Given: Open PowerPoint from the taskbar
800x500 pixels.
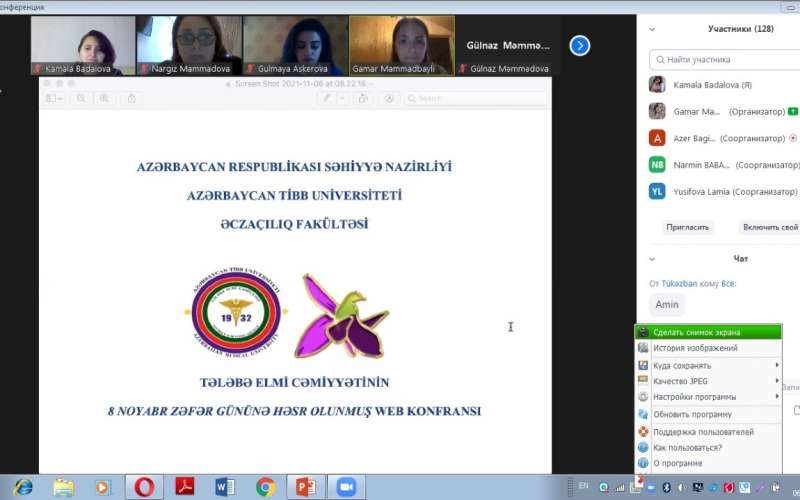Looking at the screenshot, I should point(306,487).
